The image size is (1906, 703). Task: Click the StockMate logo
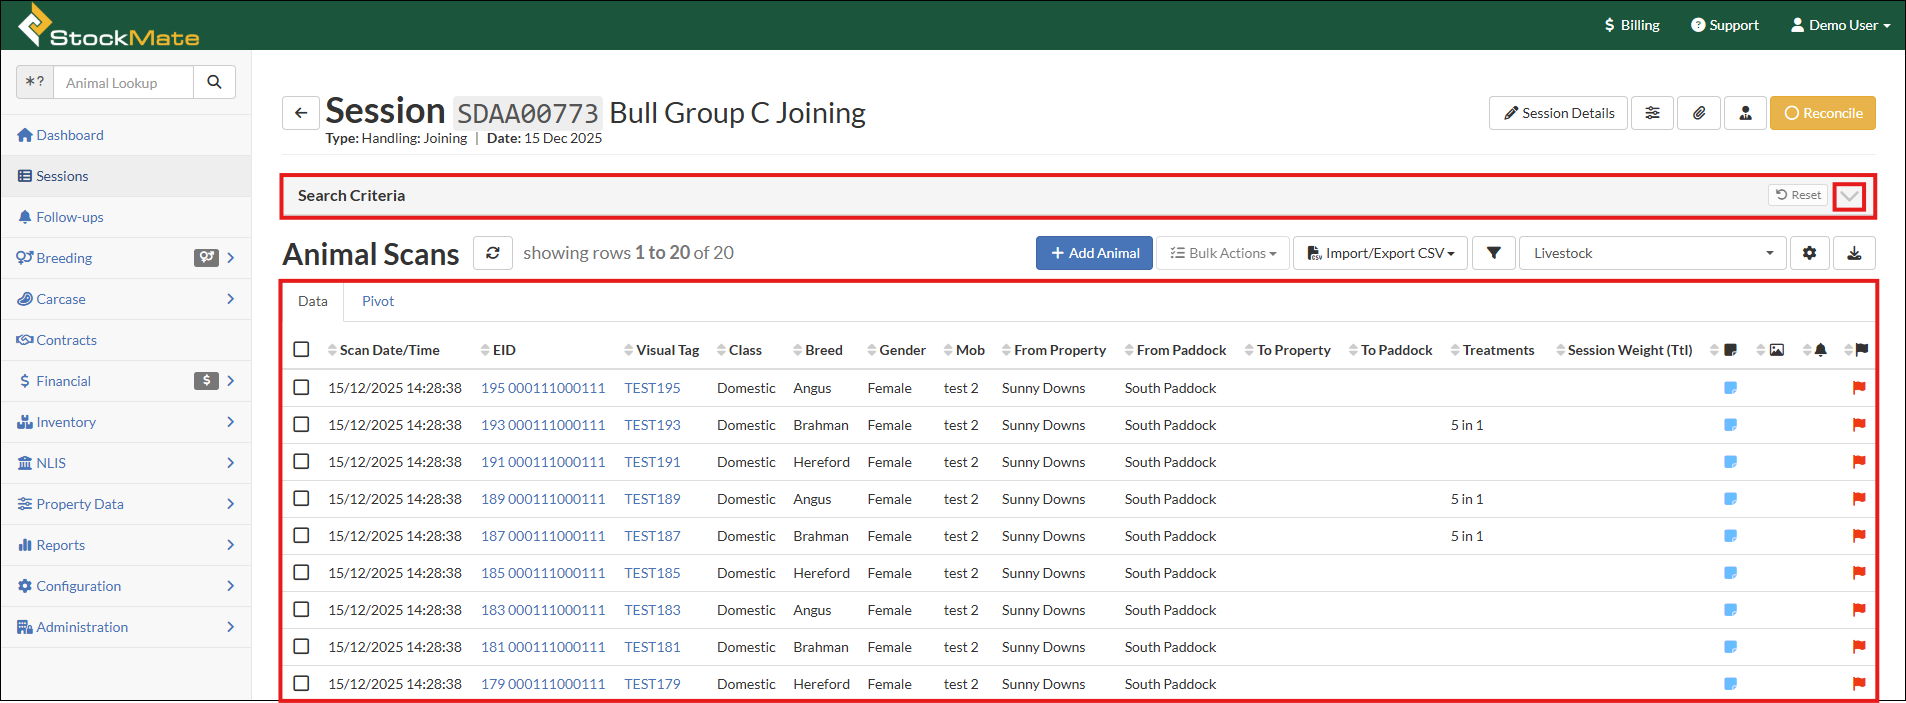[109, 26]
